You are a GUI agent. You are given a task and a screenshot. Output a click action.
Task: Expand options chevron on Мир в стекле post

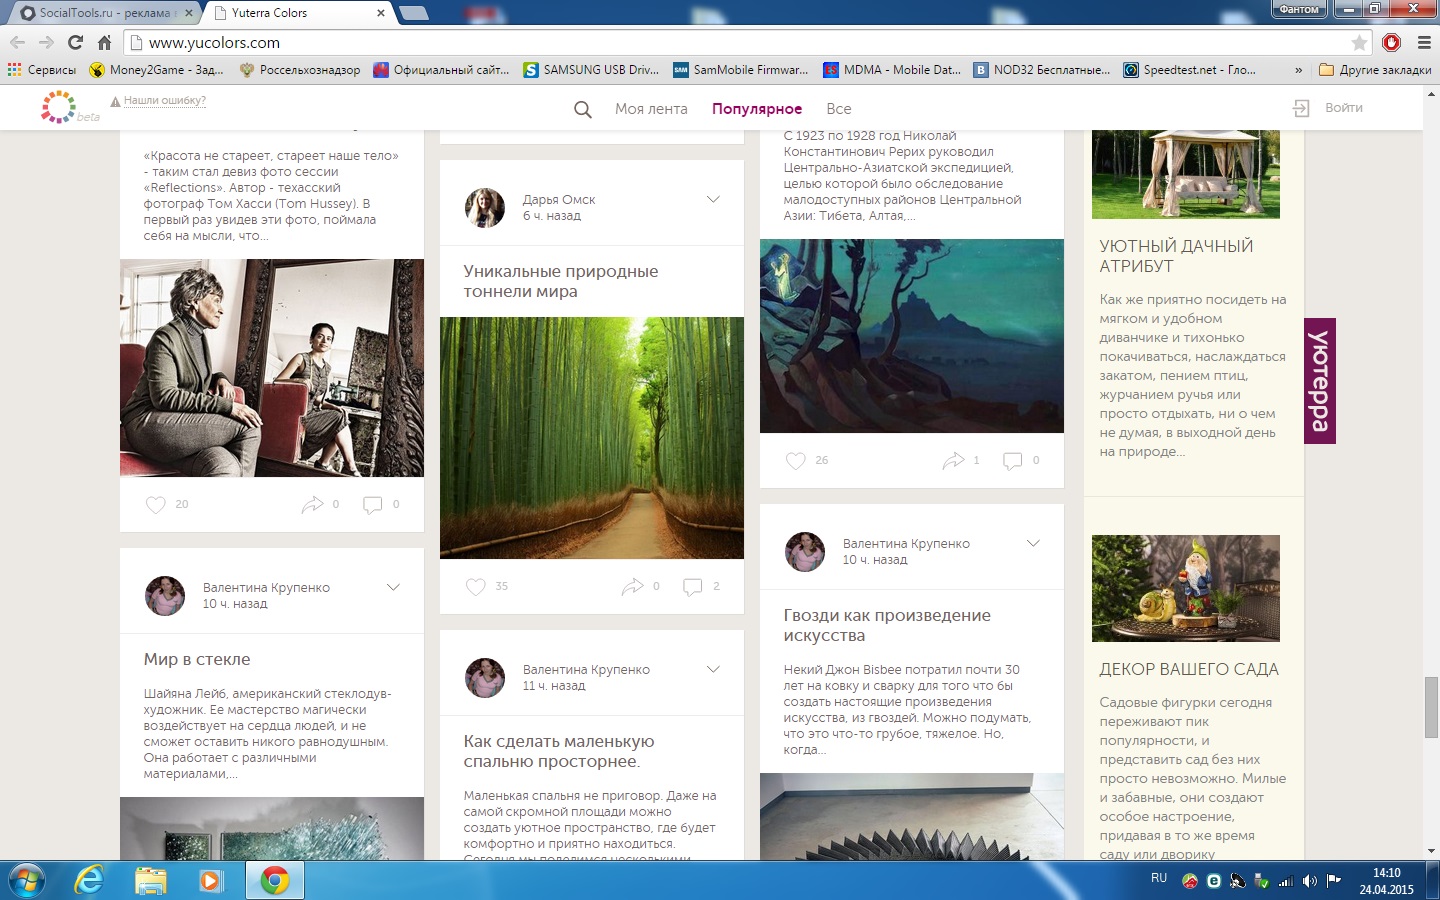[393, 587]
